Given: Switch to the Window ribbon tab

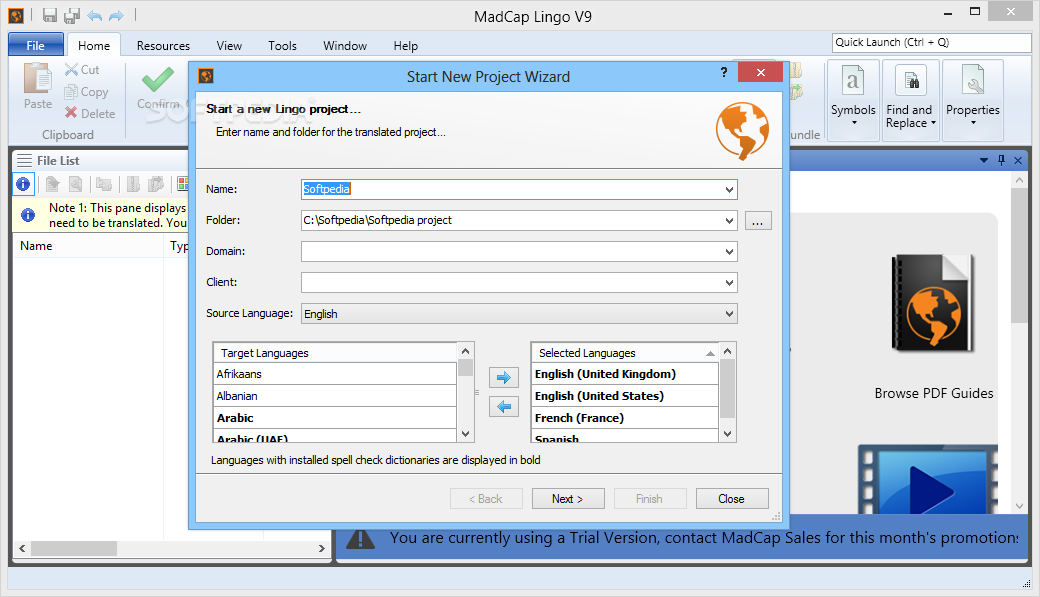Looking at the screenshot, I should click(345, 46).
